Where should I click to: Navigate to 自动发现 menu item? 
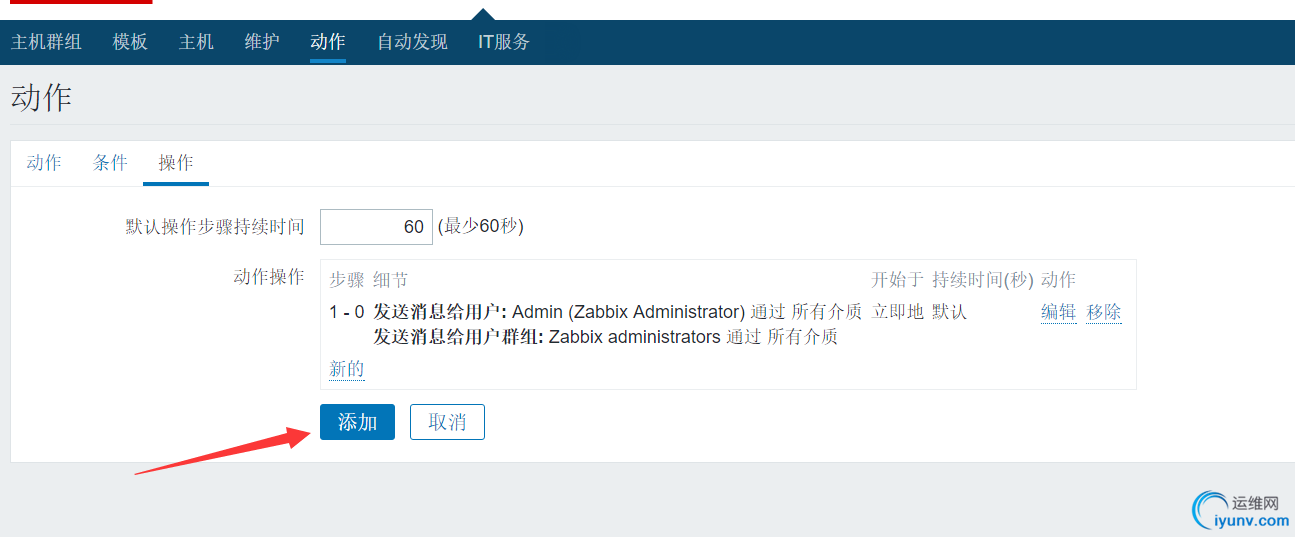pyautogui.click(x=412, y=42)
